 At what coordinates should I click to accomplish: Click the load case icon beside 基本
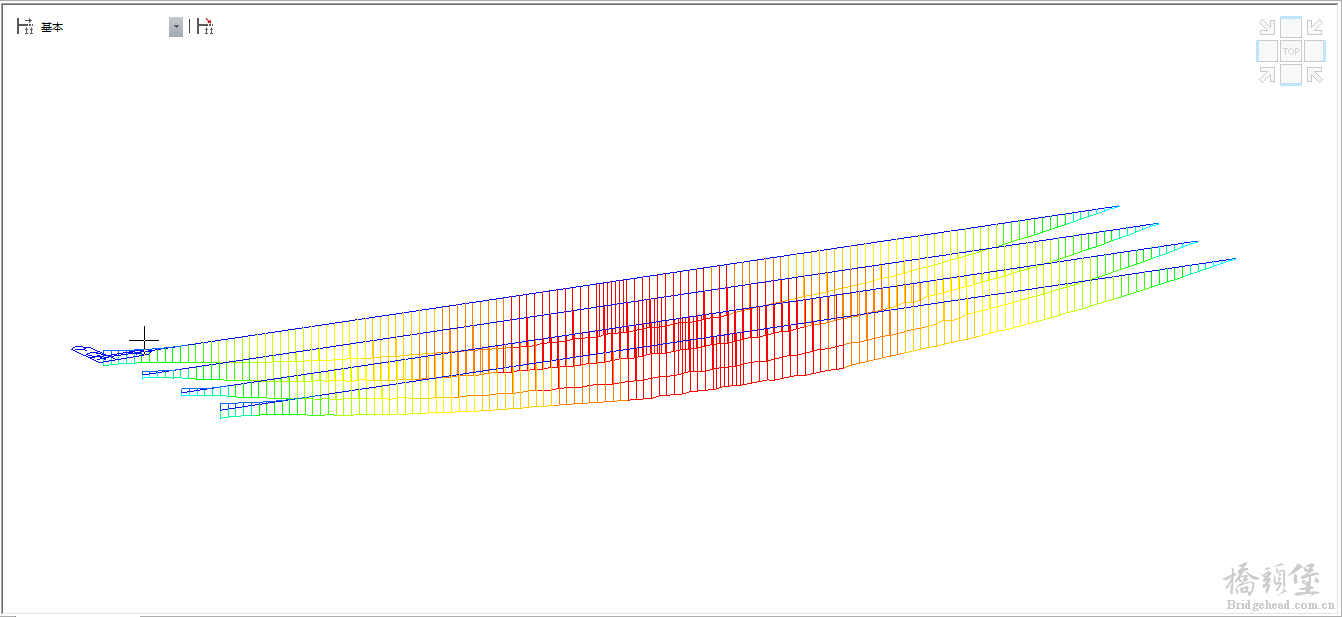(x=25, y=27)
